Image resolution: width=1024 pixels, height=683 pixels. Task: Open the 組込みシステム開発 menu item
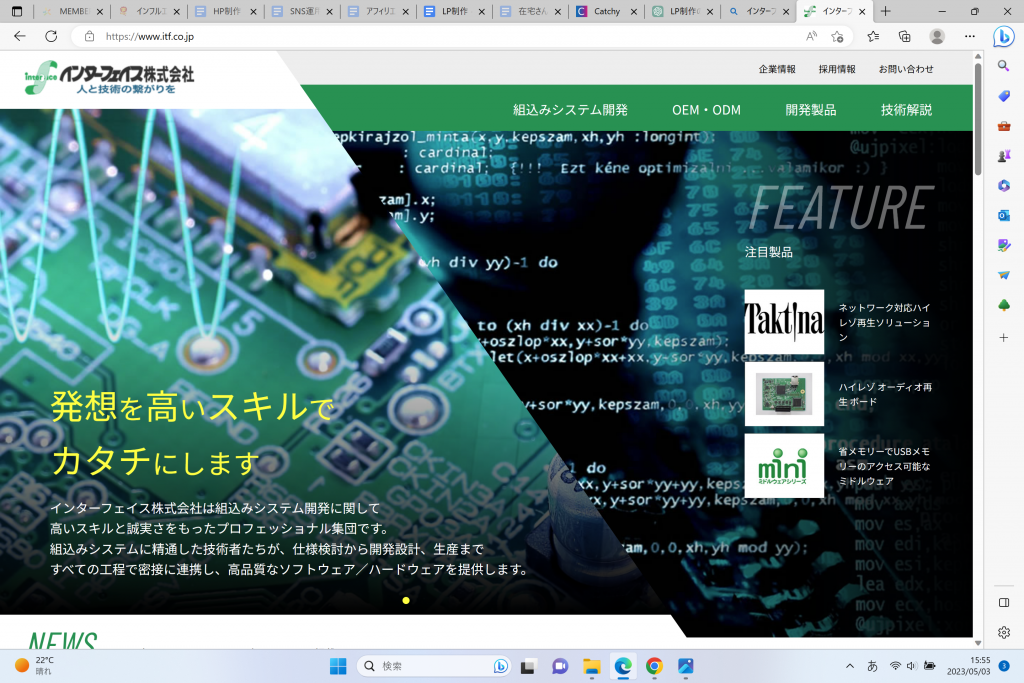pos(570,110)
